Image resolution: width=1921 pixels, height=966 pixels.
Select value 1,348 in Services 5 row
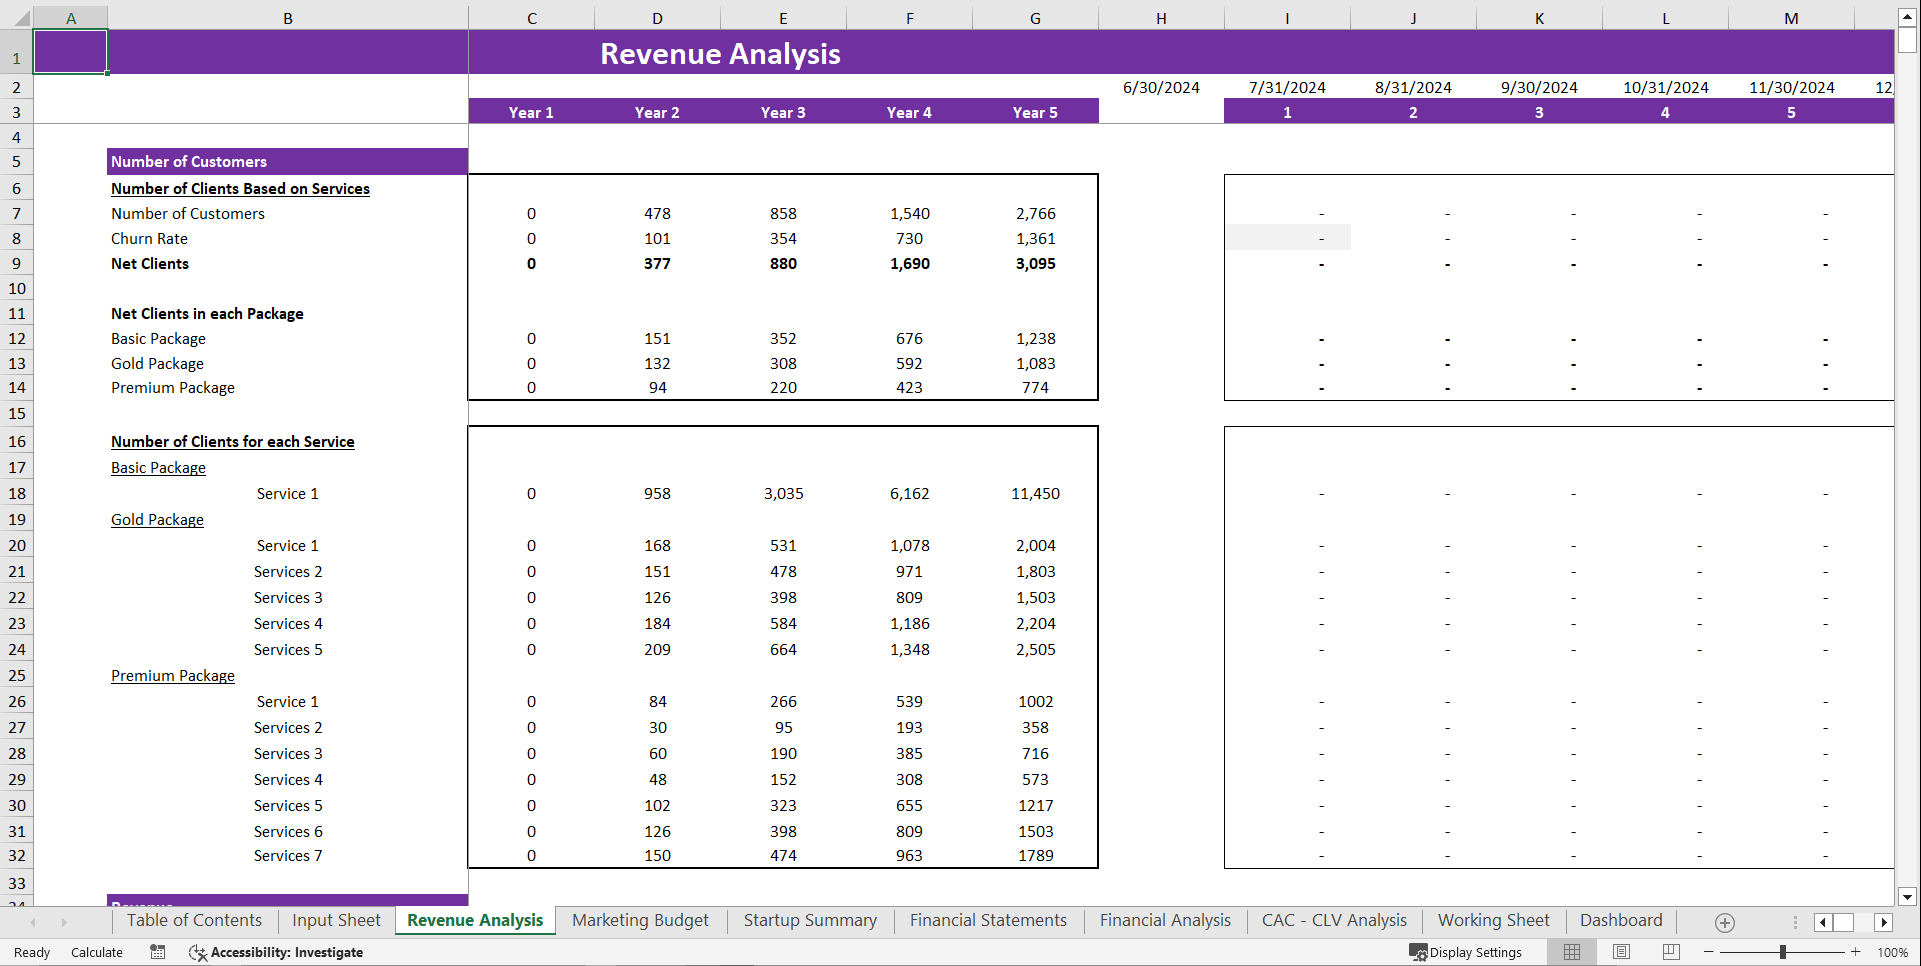coord(909,649)
